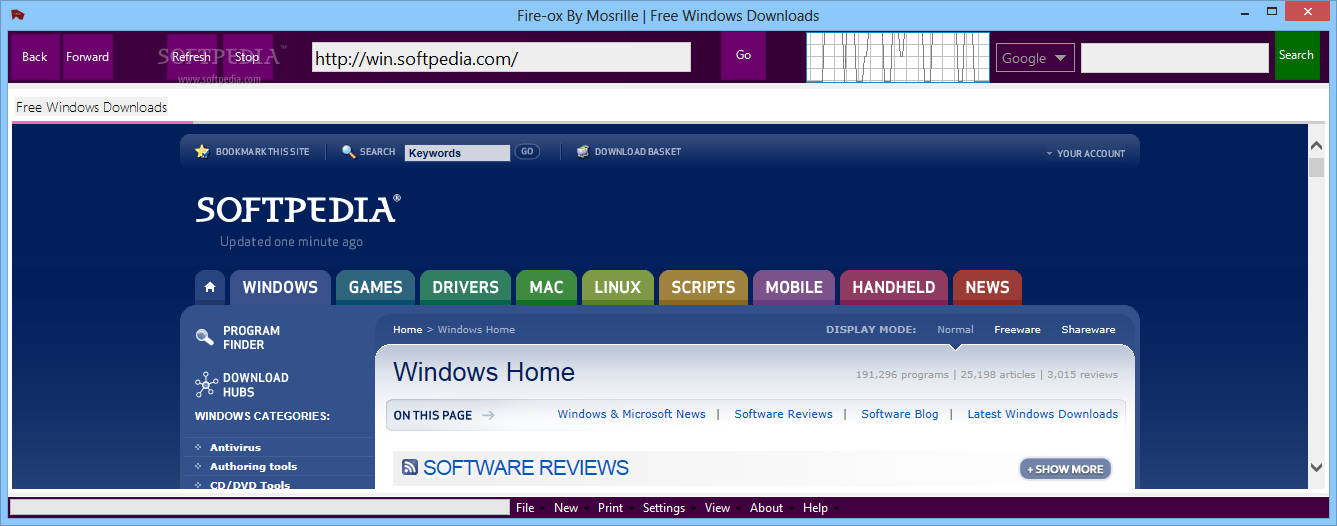Select the LINUX category tab
Screen dimensions: 1337x526
click(x=617, y=287)
